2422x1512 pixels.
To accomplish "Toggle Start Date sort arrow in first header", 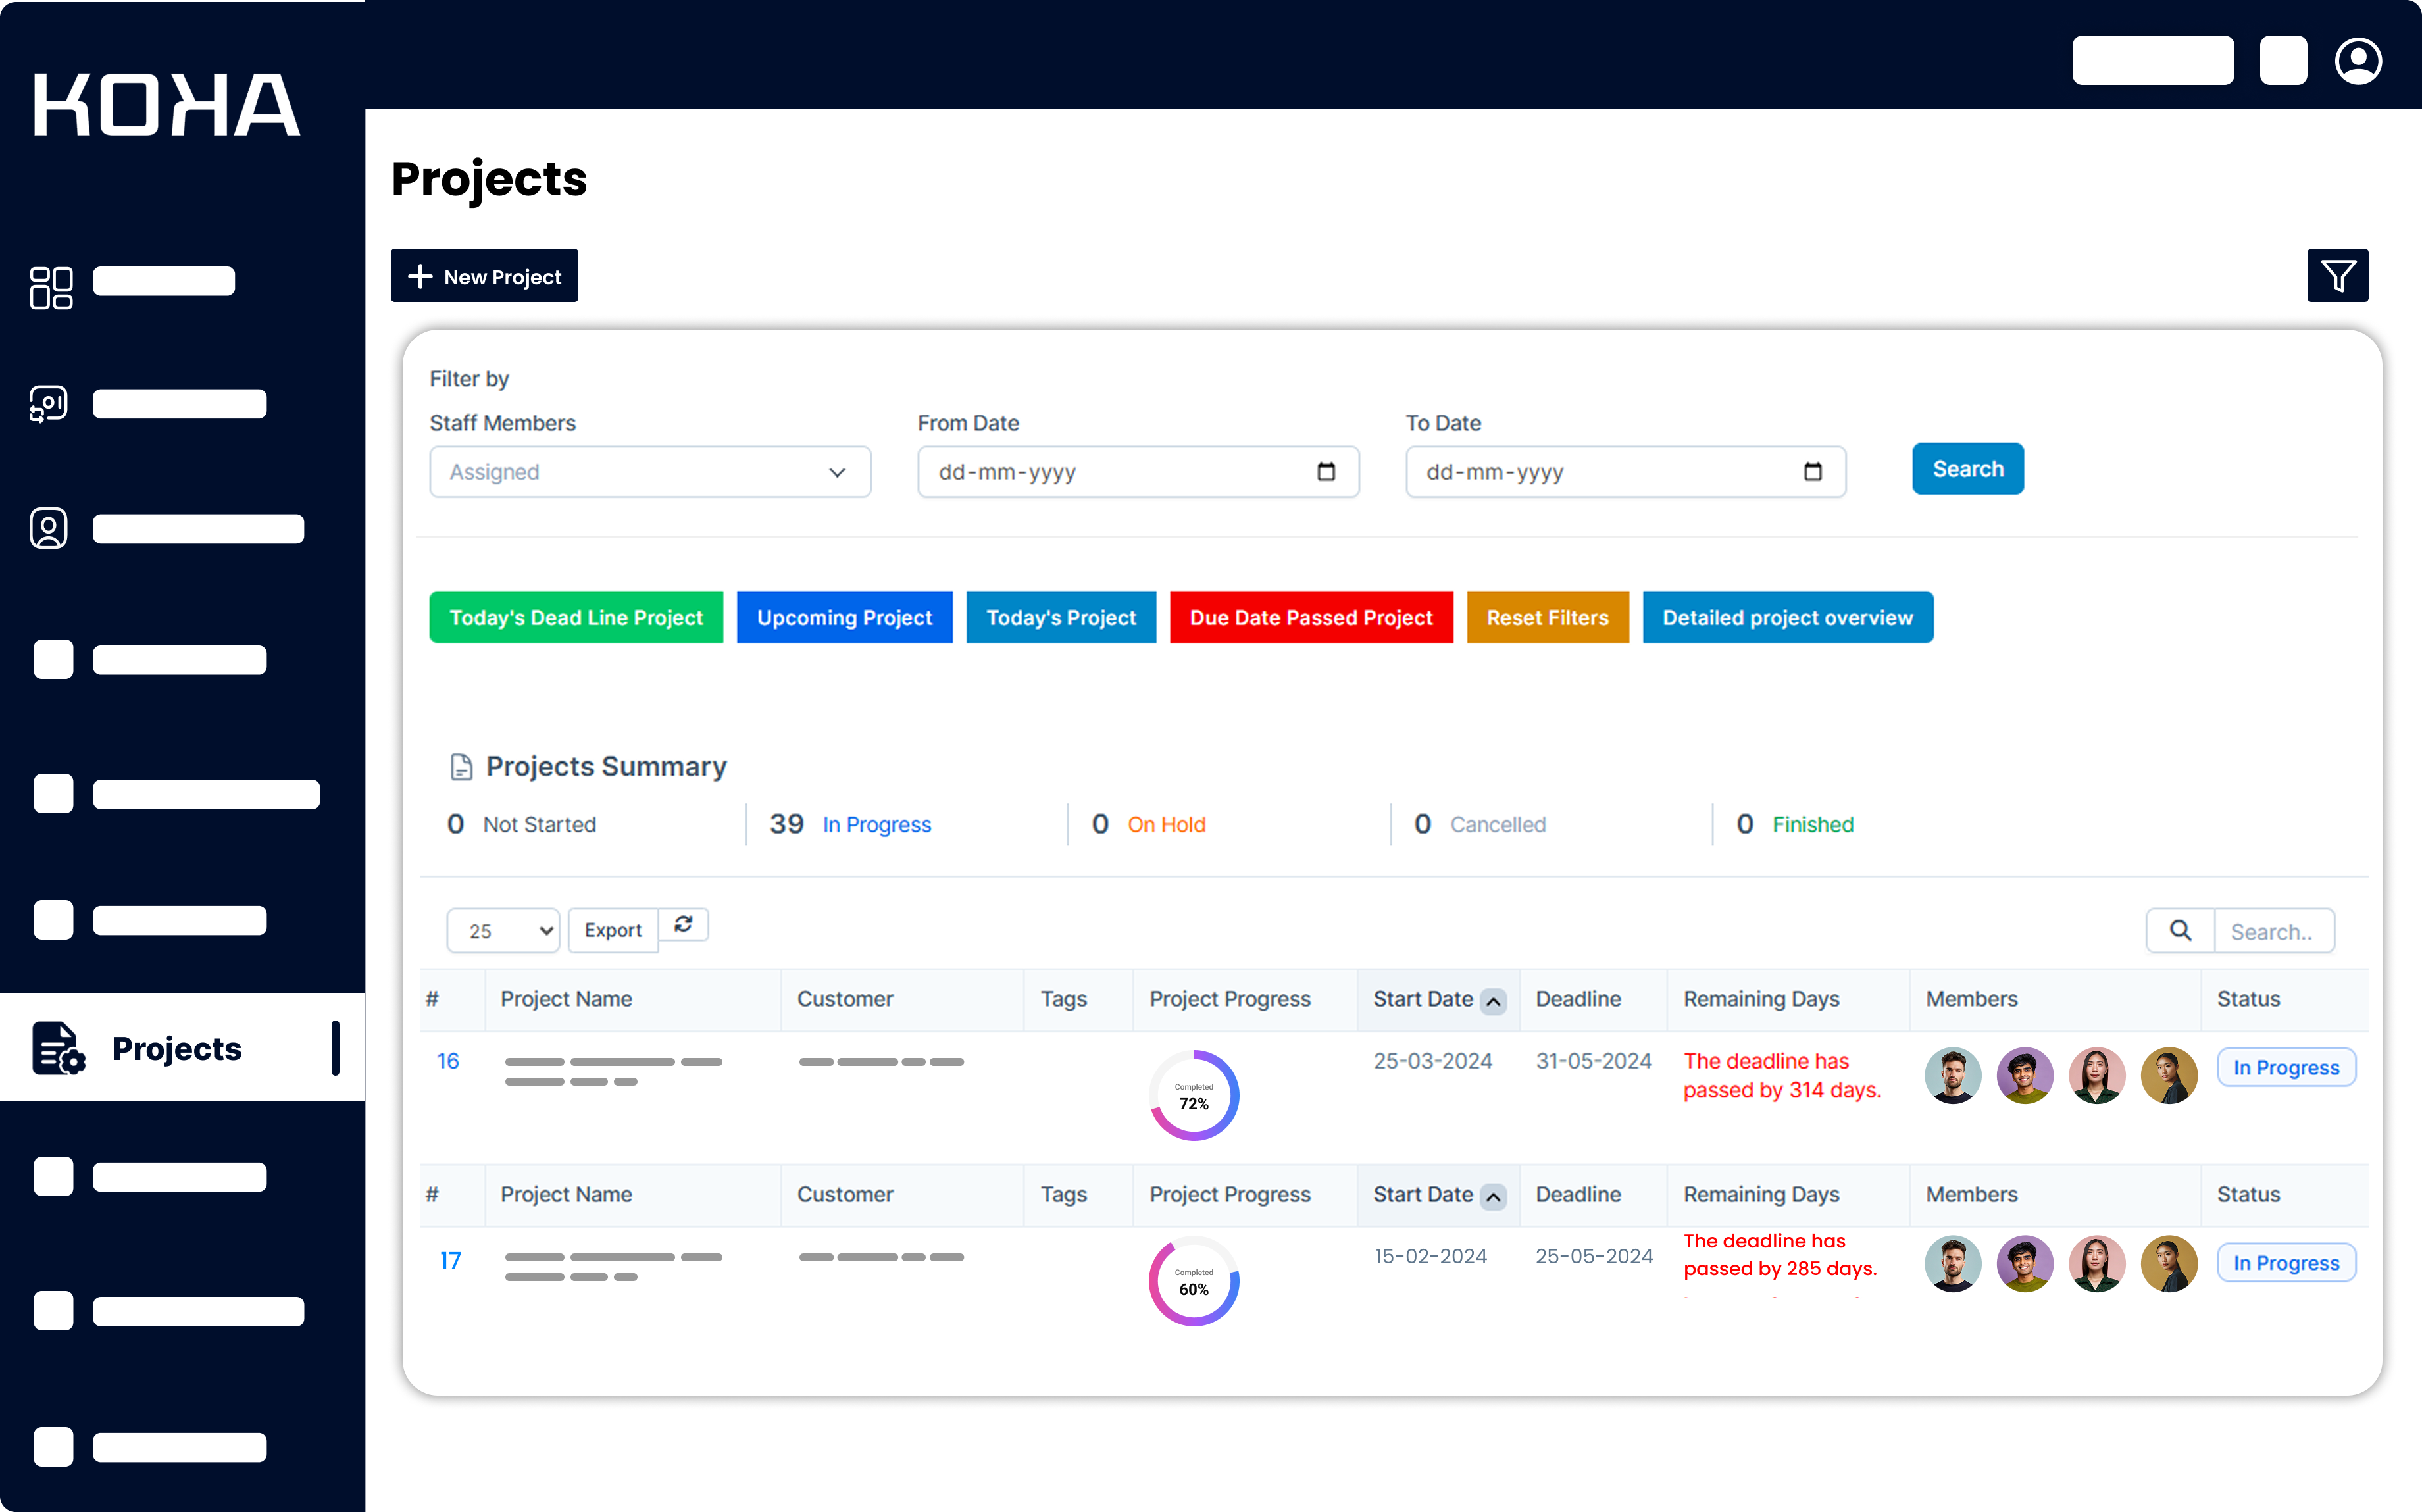I will point(1493,1001).
